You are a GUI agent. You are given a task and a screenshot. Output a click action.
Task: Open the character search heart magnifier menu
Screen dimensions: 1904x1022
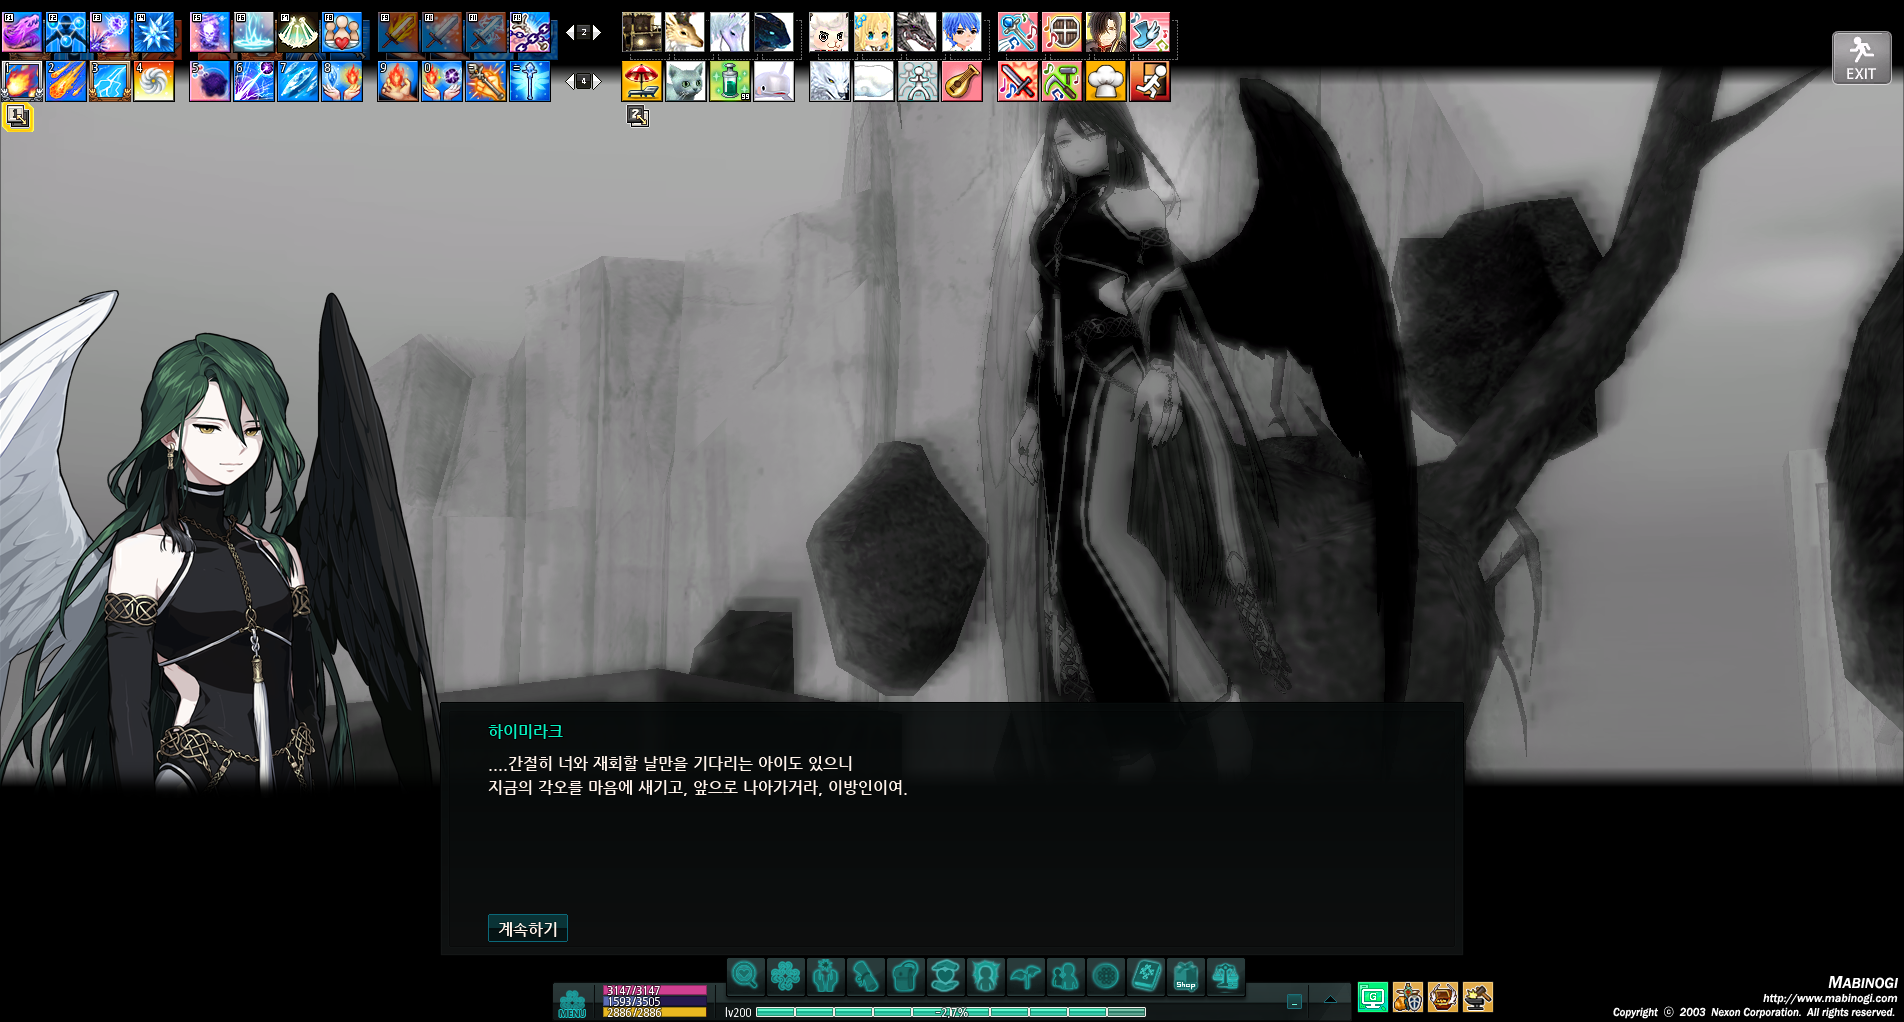[x=745, y=975]
